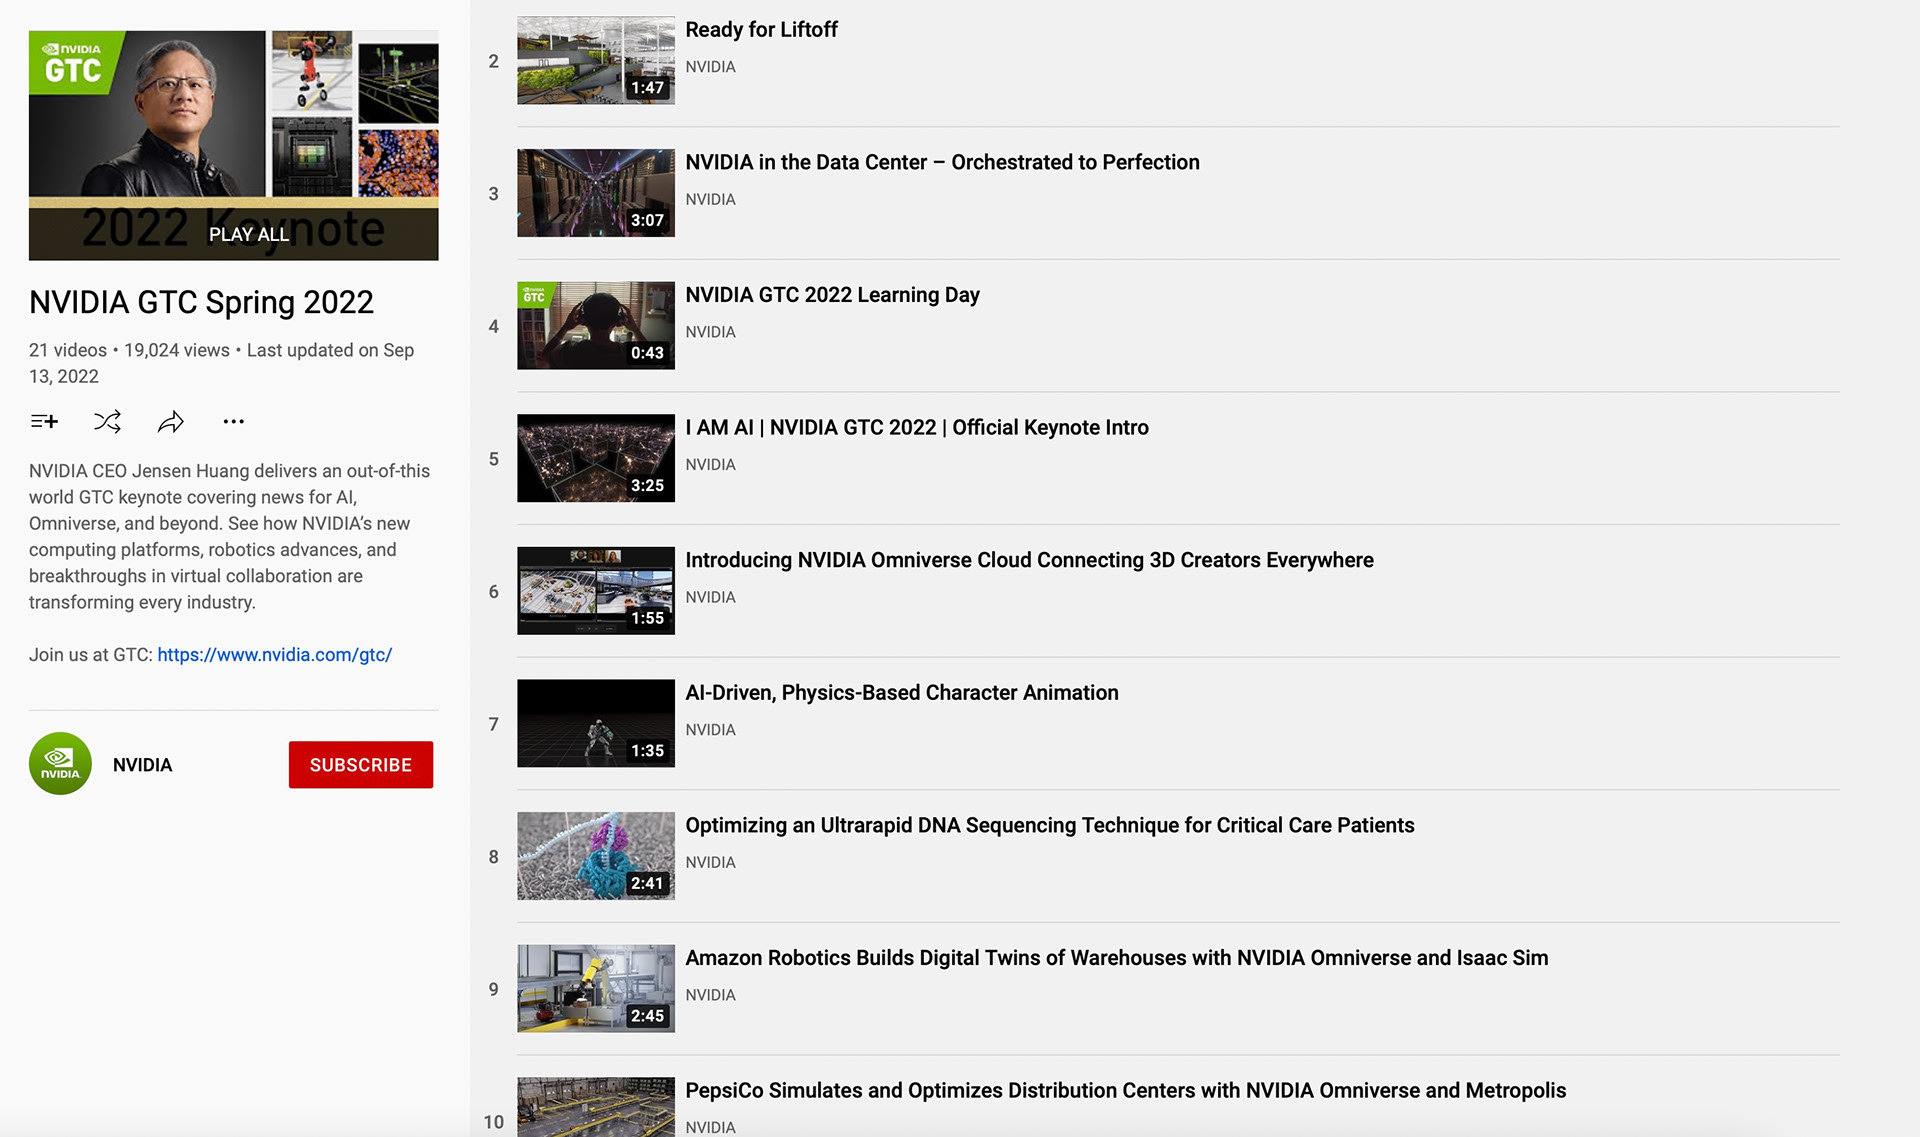This screenshot has width=1920, height=1137.
Task: Open PepsiCo Distribution Centers video title
Action: [1126, 1091]
